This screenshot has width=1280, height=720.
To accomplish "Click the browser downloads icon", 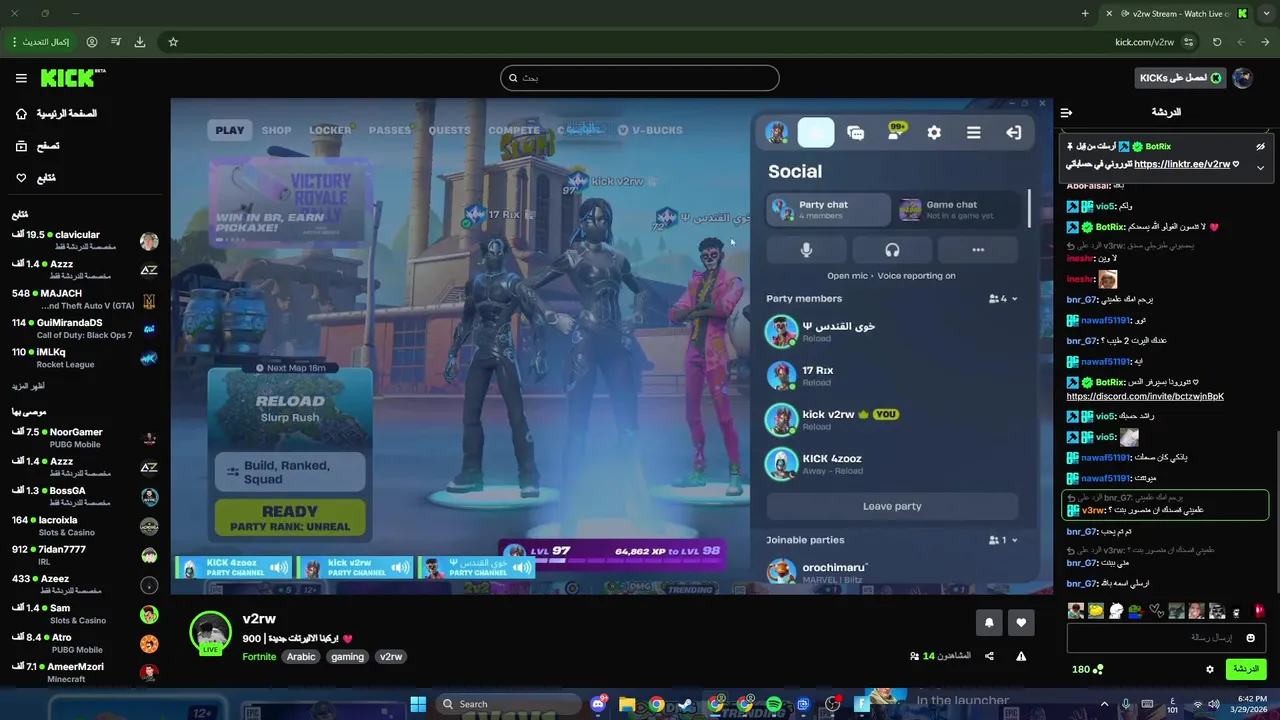I will (140, 42).
